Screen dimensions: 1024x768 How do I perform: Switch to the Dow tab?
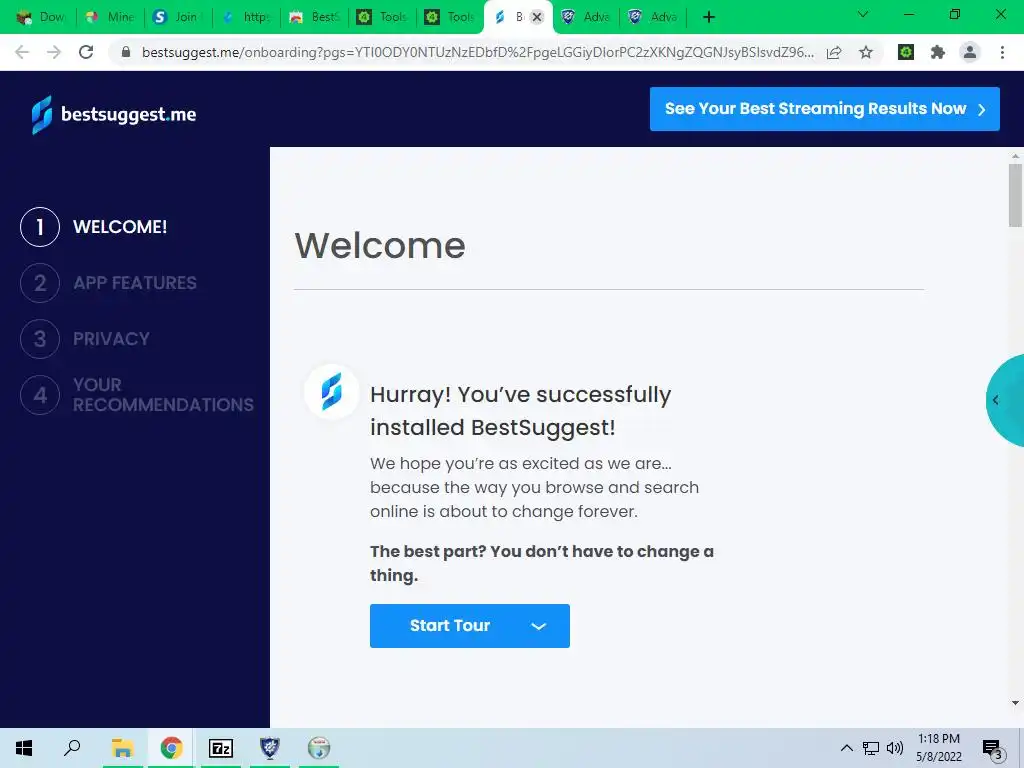[x=41, y=17]
